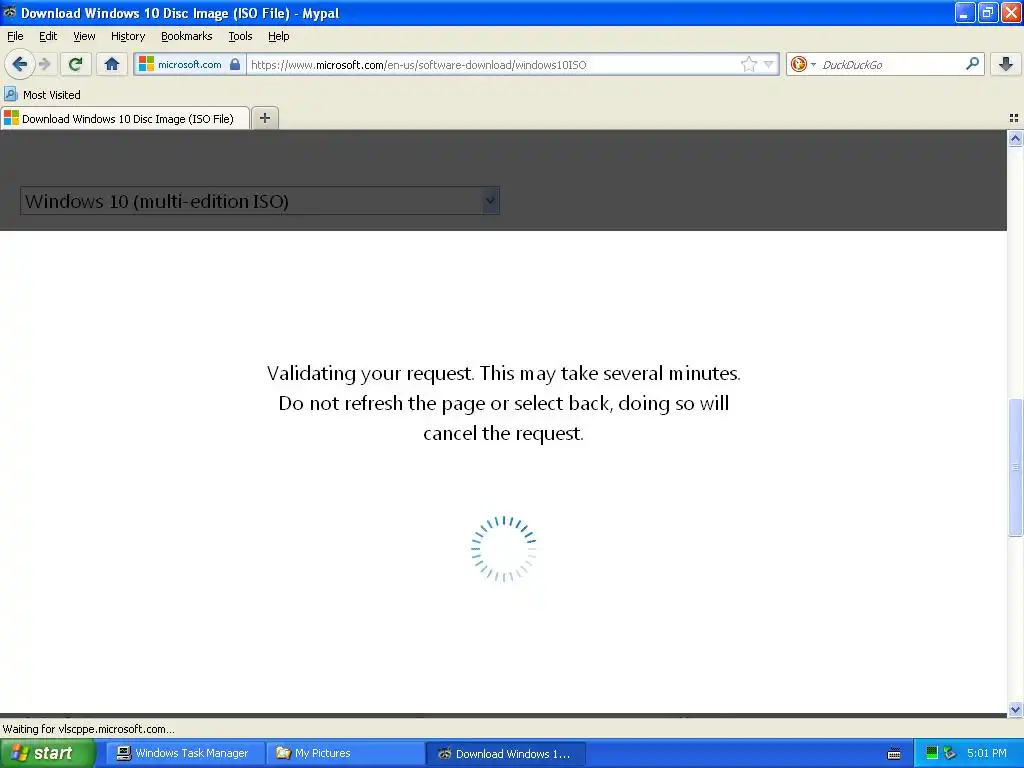Viewport: 1024px width, 768px height.
Task: Open the Most Visited bookmarks folder
Action: (42, 95)
